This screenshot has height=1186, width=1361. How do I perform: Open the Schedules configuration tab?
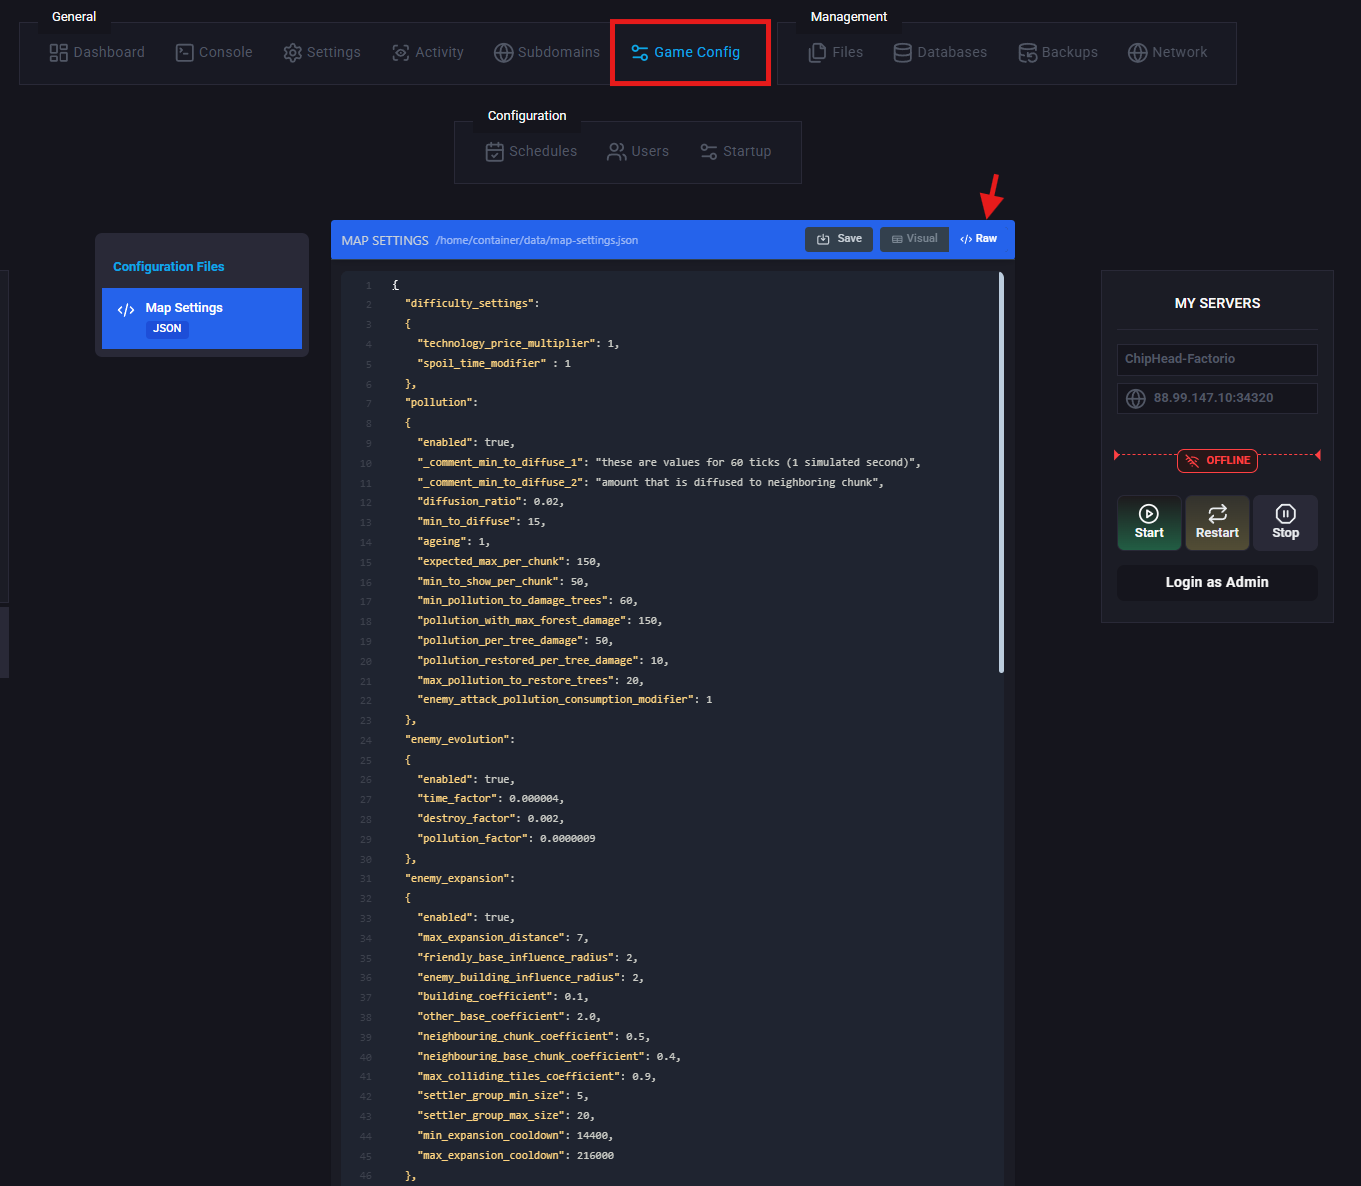point(531,151)
